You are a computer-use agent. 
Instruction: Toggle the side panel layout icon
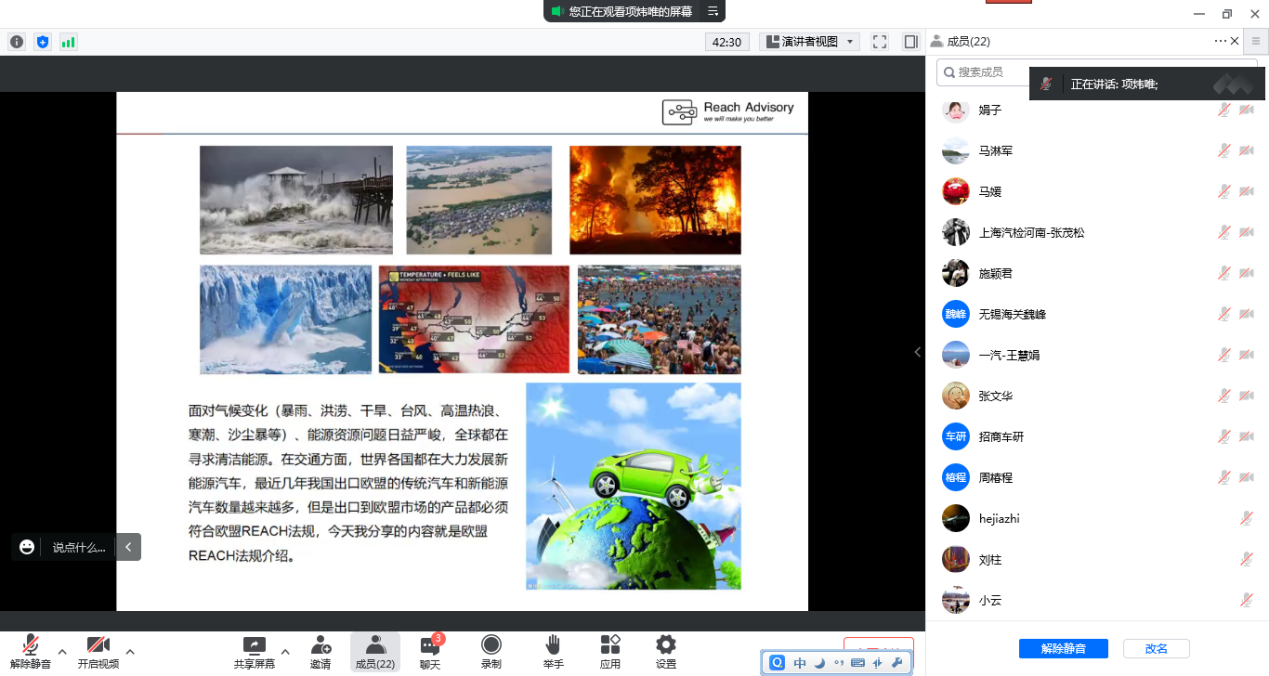(x=910, y=42)
